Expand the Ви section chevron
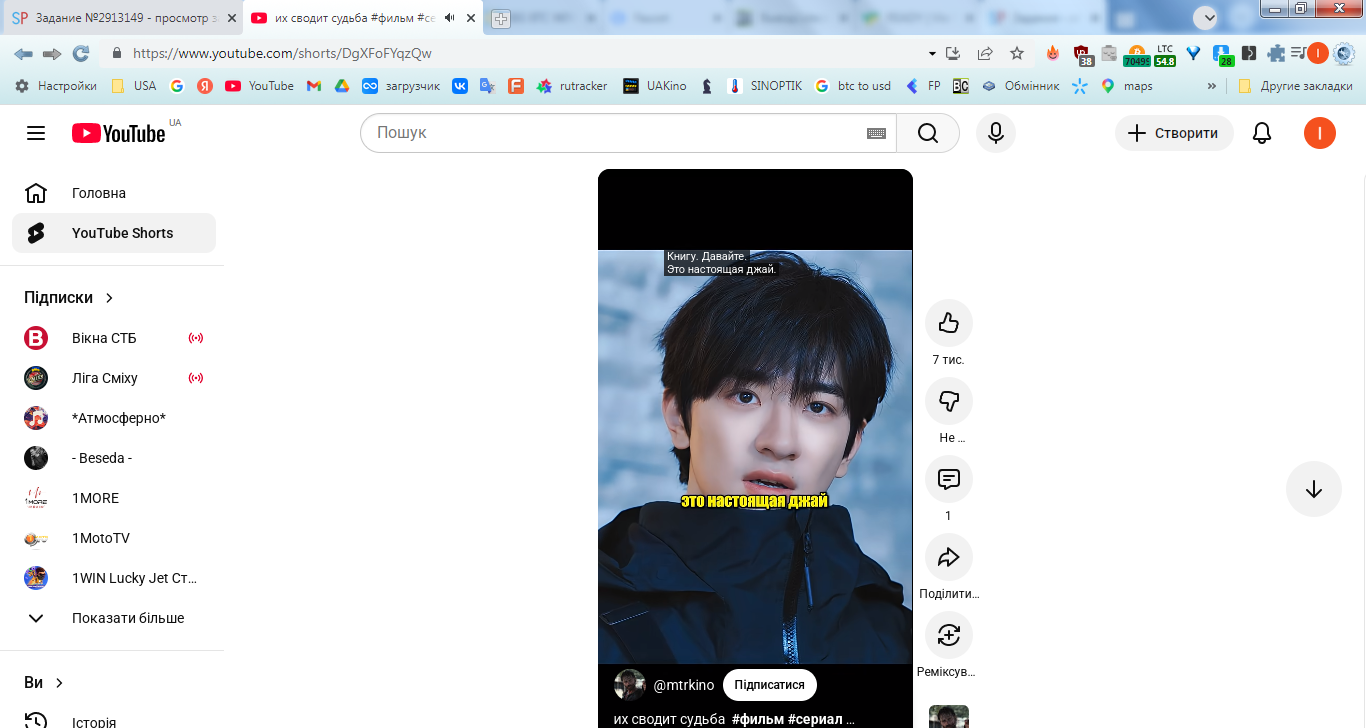This screenshot has width=1366, height=728. tap(60, 683)
